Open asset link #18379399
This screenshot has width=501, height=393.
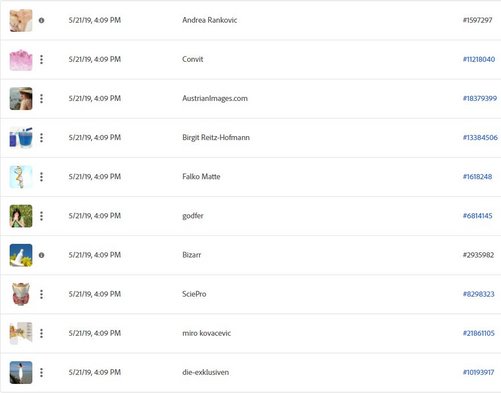pyautogui.click(x=480, y=98)
